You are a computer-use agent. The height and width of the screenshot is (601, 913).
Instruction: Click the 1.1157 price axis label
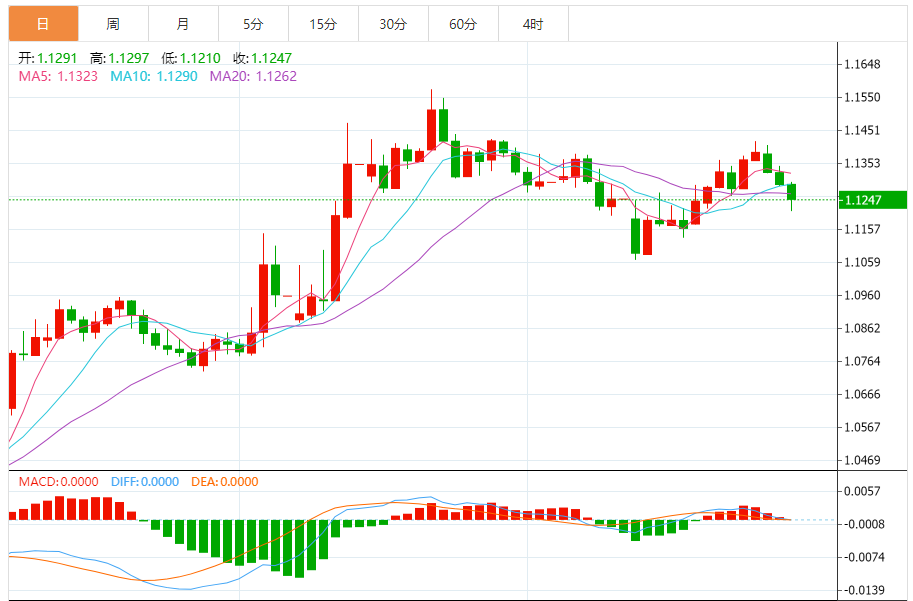coord(862,229)
